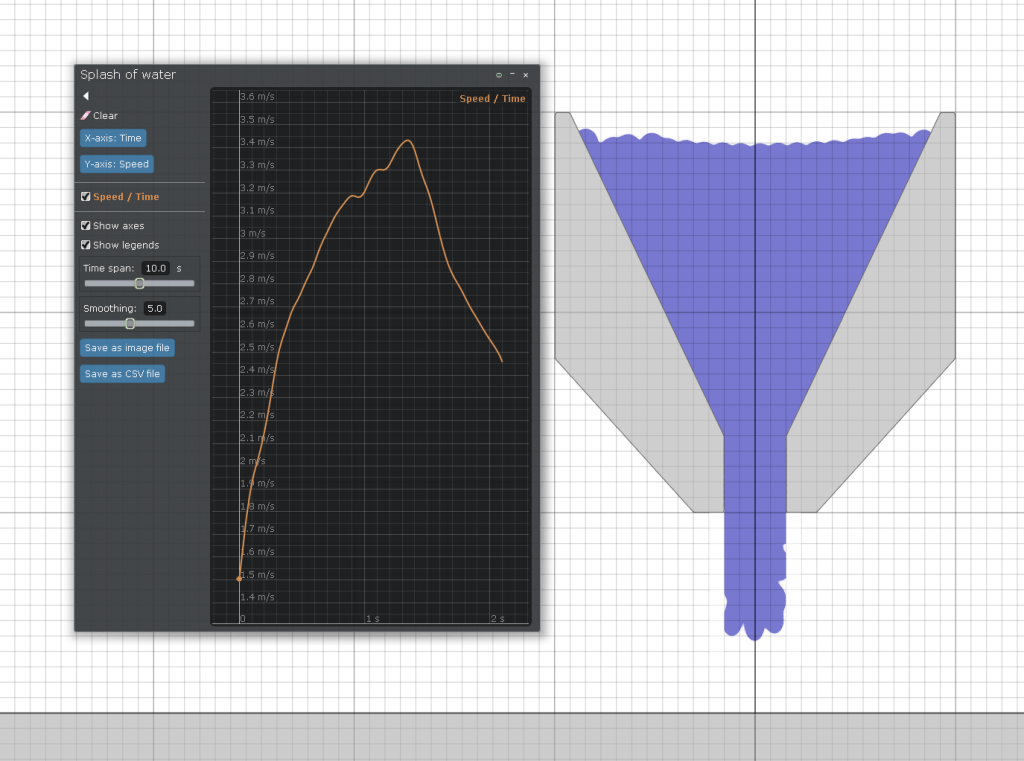Image resolution: width=1024 pixels, height=761 pixels.
Task: Minimize the Splash of water window
Action: [512, 75]
